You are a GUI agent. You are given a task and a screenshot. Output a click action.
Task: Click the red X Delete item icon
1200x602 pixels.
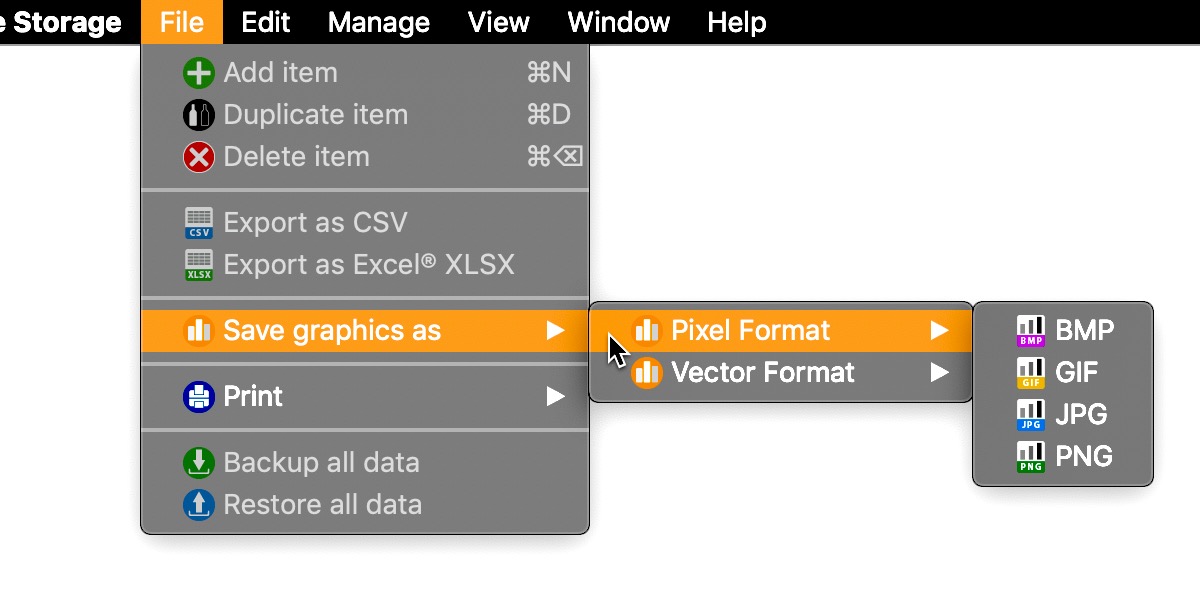click(x=199, y=157)
